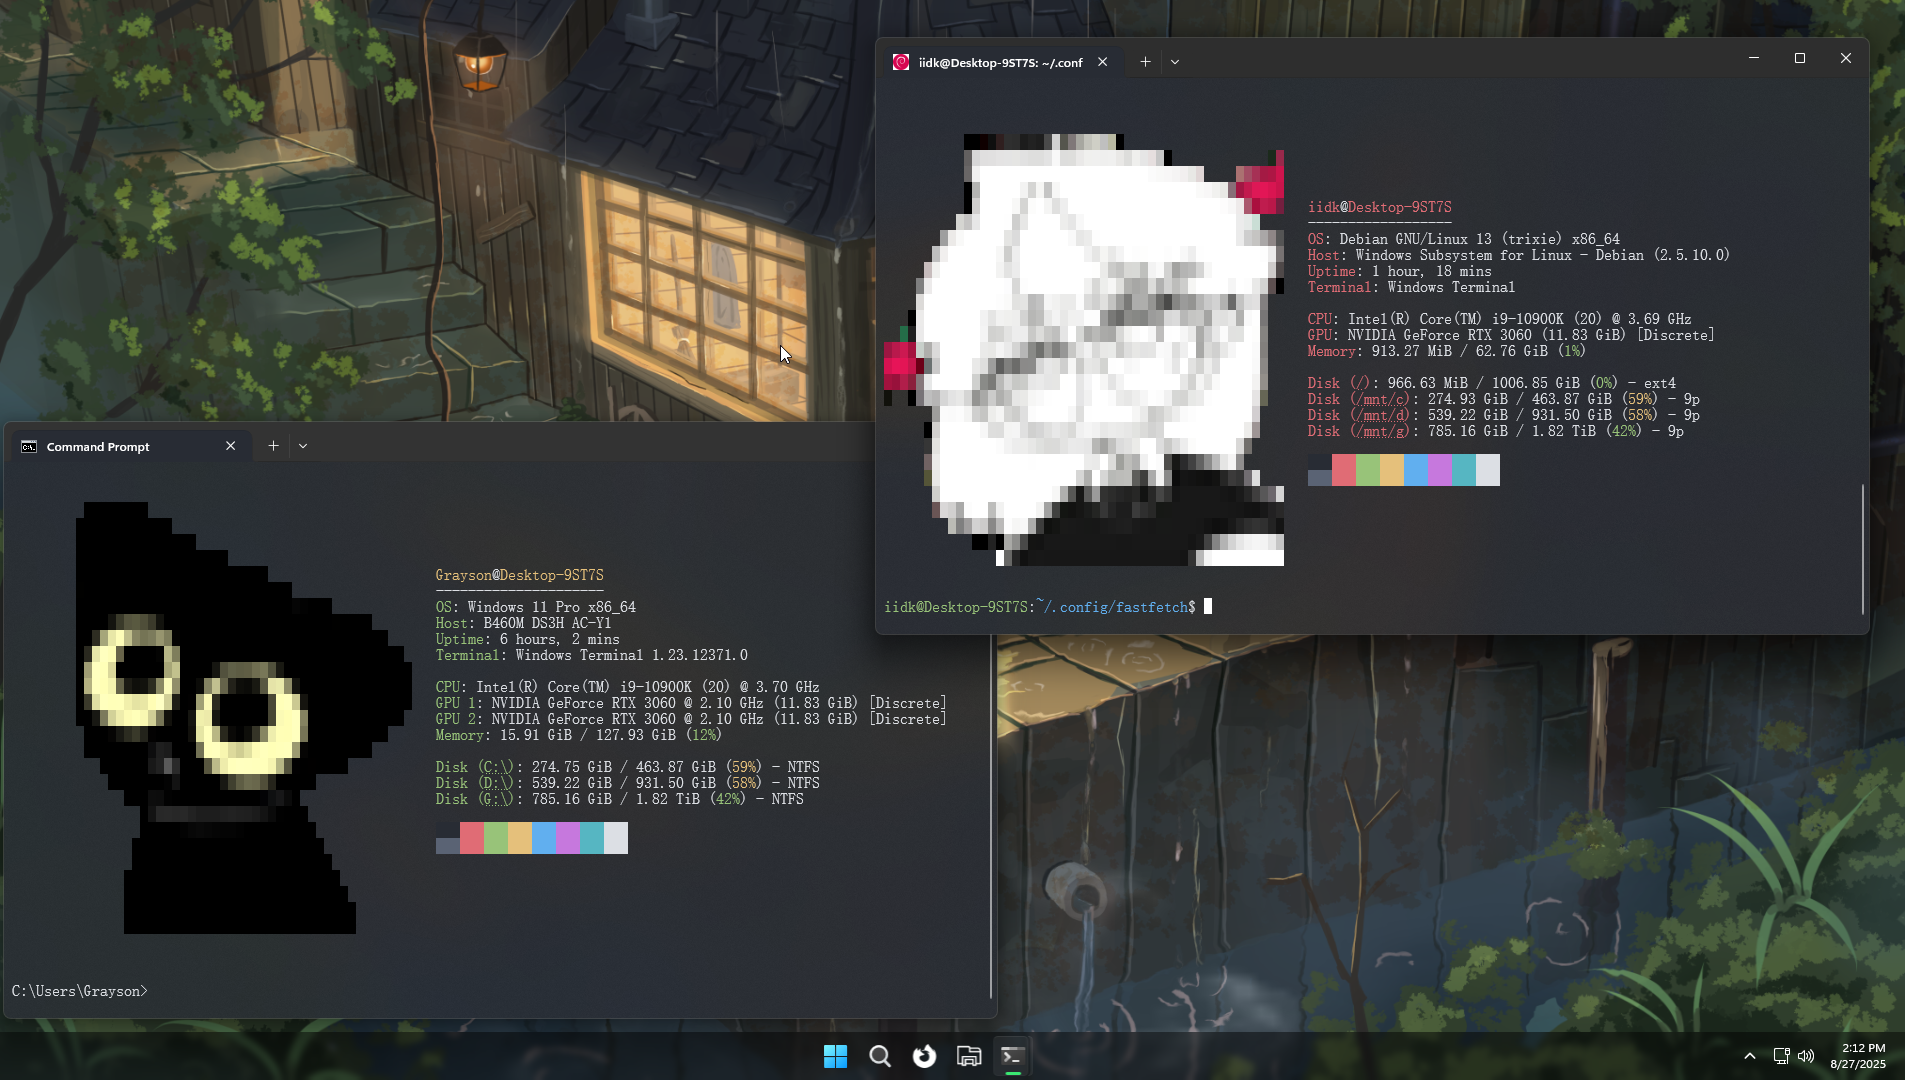Click the 'Memory: 15.91 GiB / 127.93 GiB' line

(578, 735)
